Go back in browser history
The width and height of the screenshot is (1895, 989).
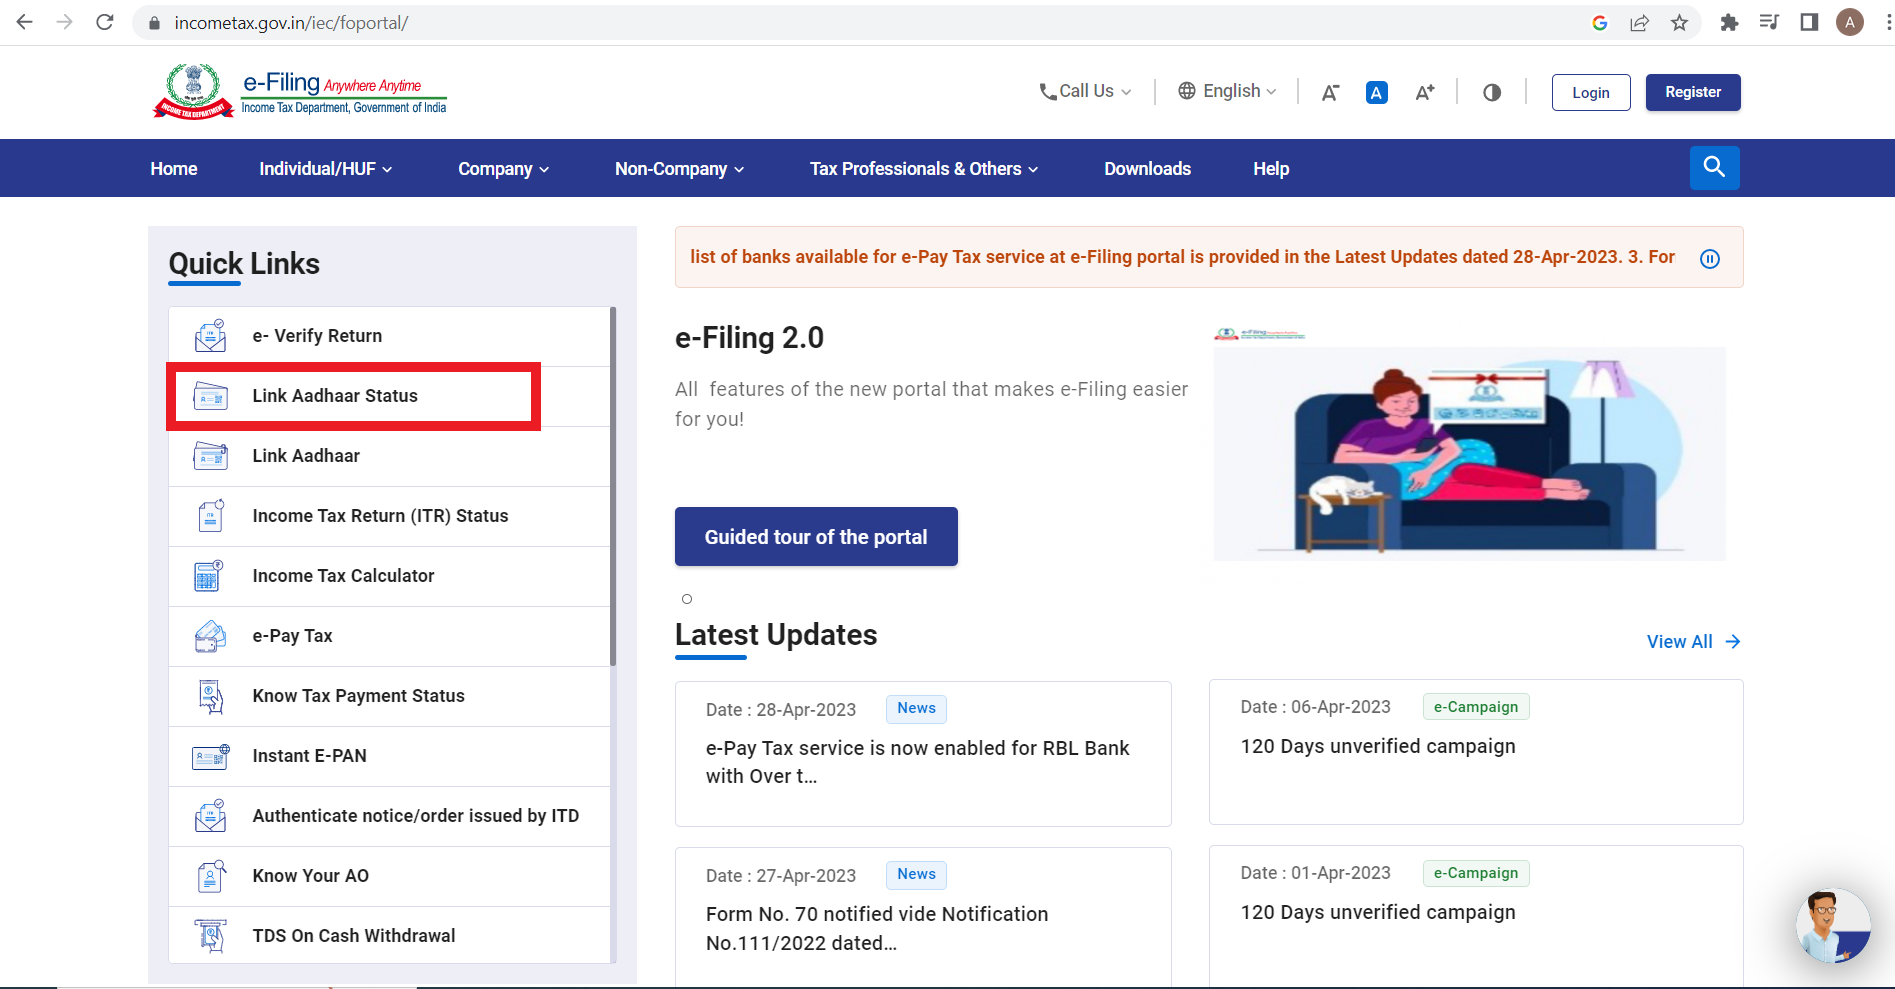(25, 22)
